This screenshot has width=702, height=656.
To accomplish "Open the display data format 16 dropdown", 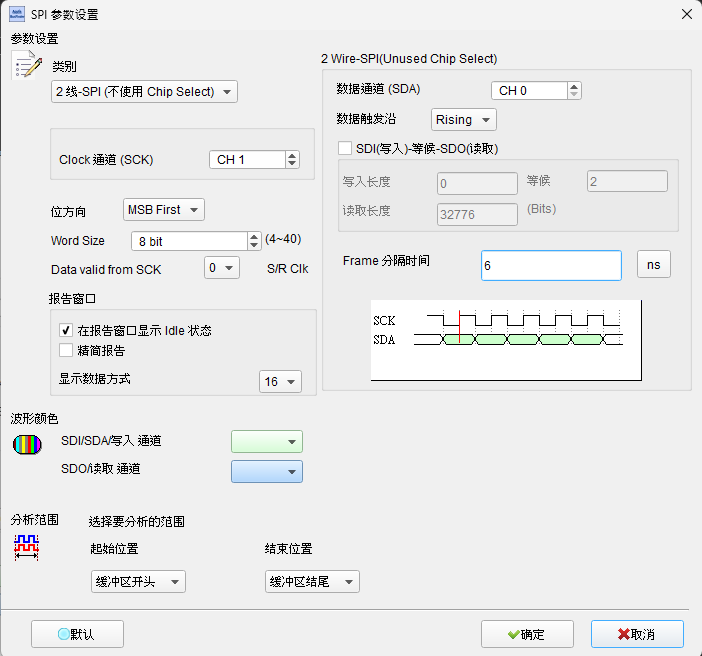I will point(280,382).
